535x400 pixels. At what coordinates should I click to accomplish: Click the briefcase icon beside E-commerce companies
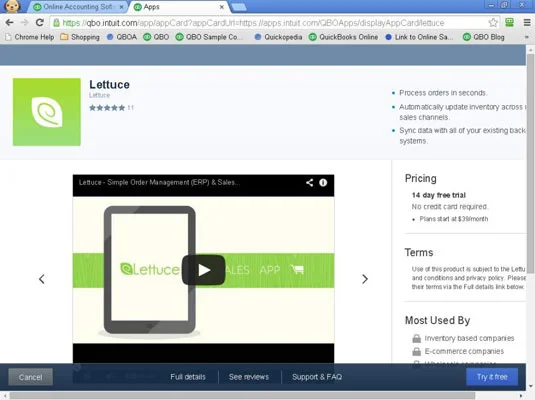tap(416, 351)
